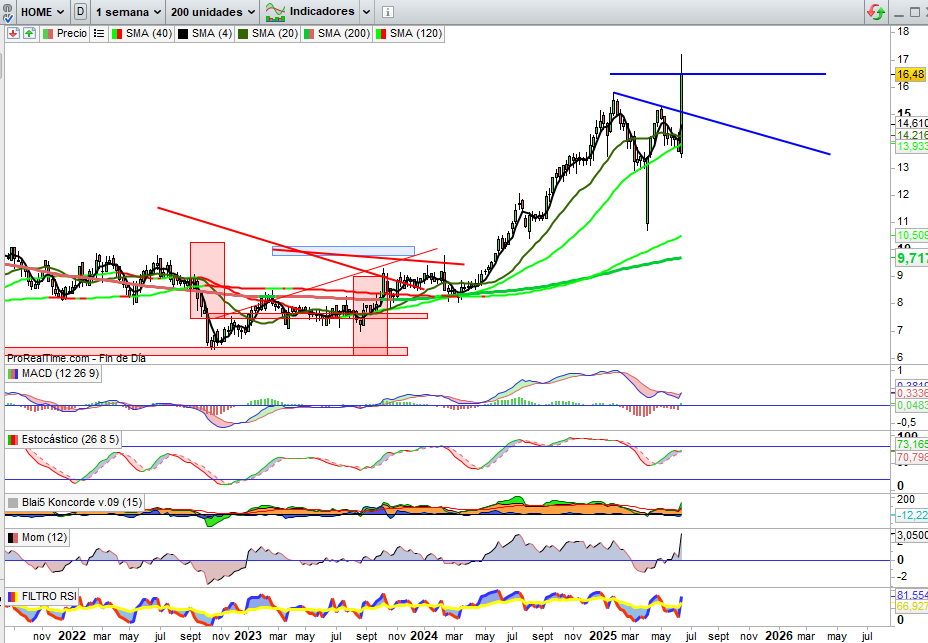Click the gray Koncorde swatch icon
The image size is (928, 643).
12,502
